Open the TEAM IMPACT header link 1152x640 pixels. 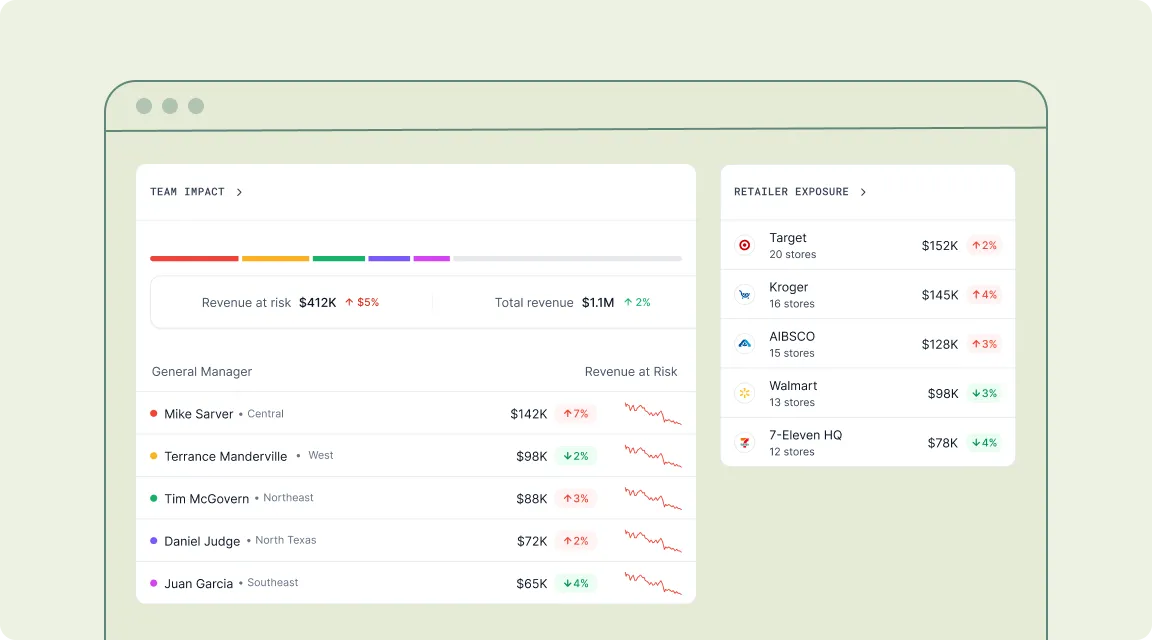pyautogui.click(x=187, y=192)
